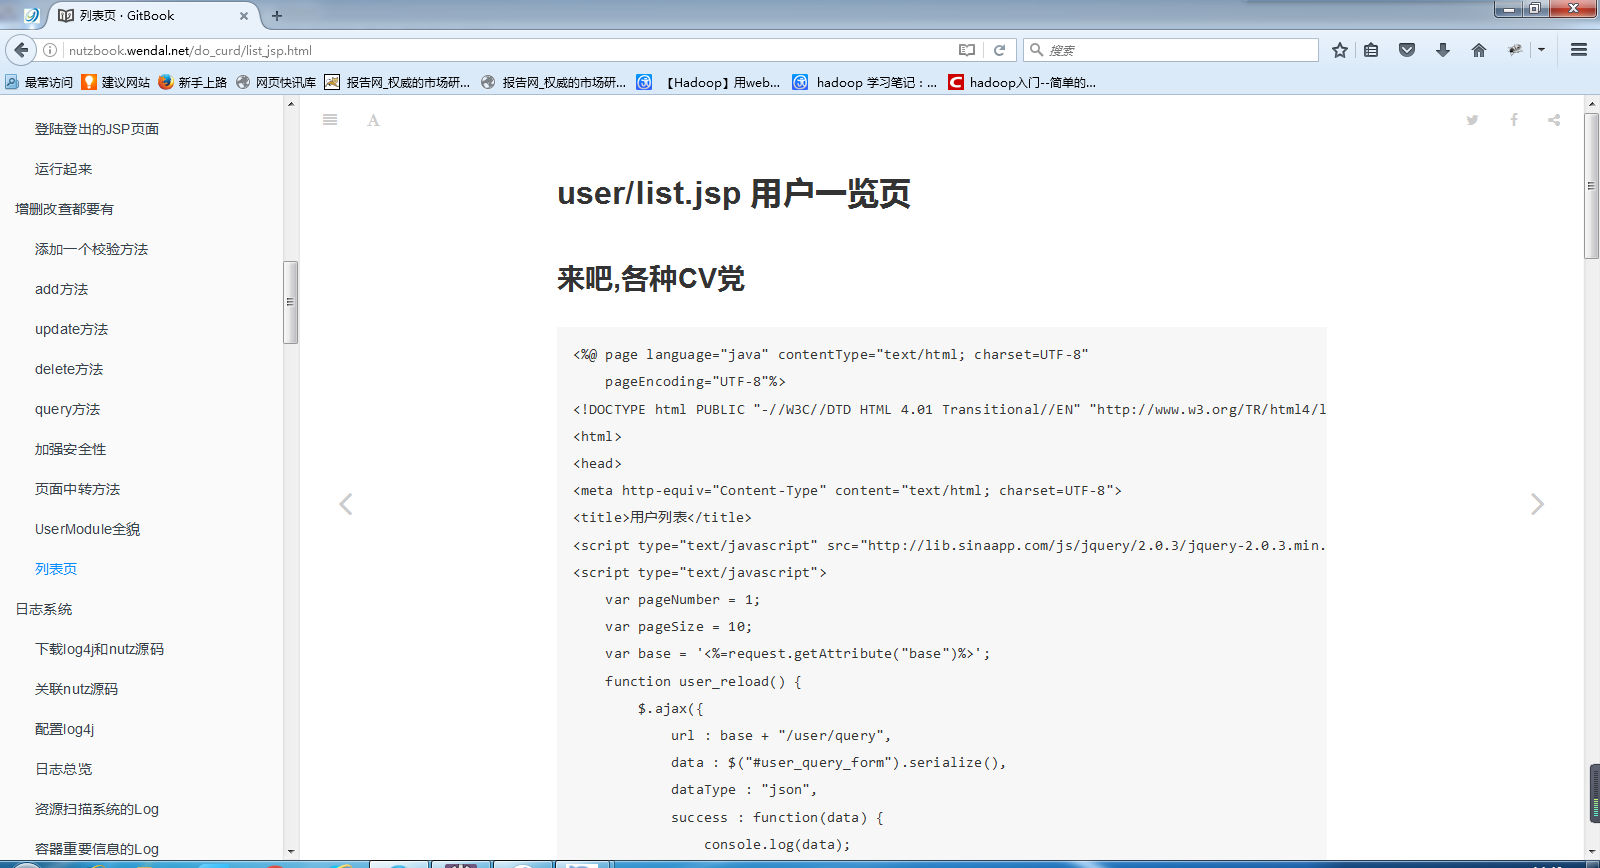Click code line var pageSize = 10;

pos(678,627)
